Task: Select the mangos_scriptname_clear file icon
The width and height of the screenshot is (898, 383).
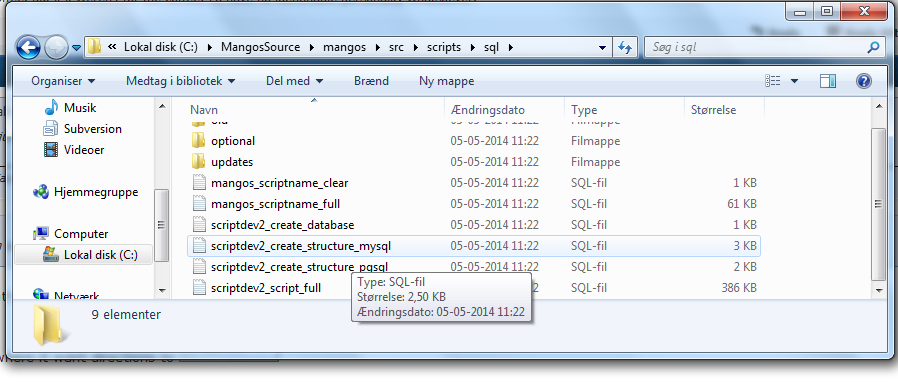Action: tap(198, 183)
